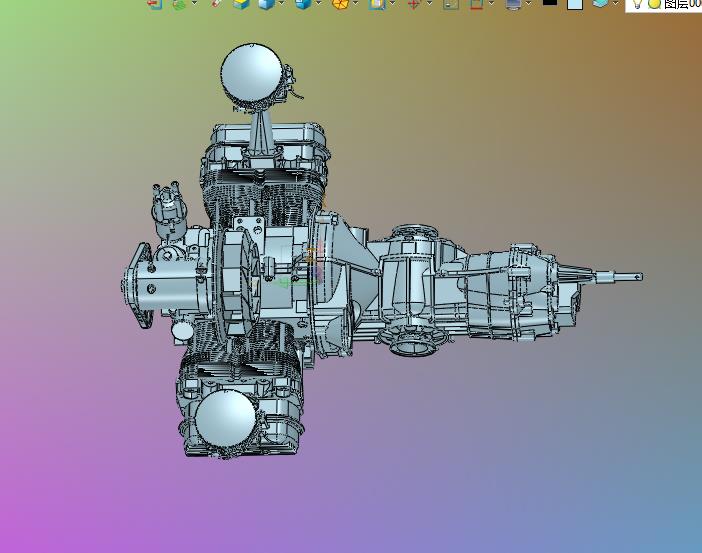Click the gray square icon
The height and width of the screenshot is (553, 702).
point(451,4)
